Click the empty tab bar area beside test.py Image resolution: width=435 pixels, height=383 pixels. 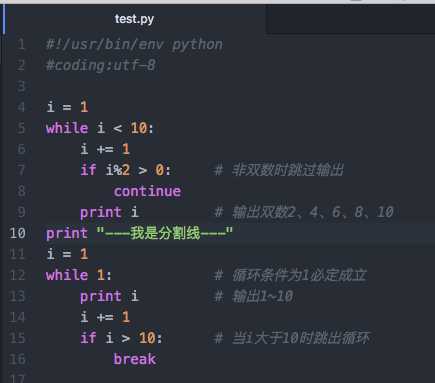(350, 19)
